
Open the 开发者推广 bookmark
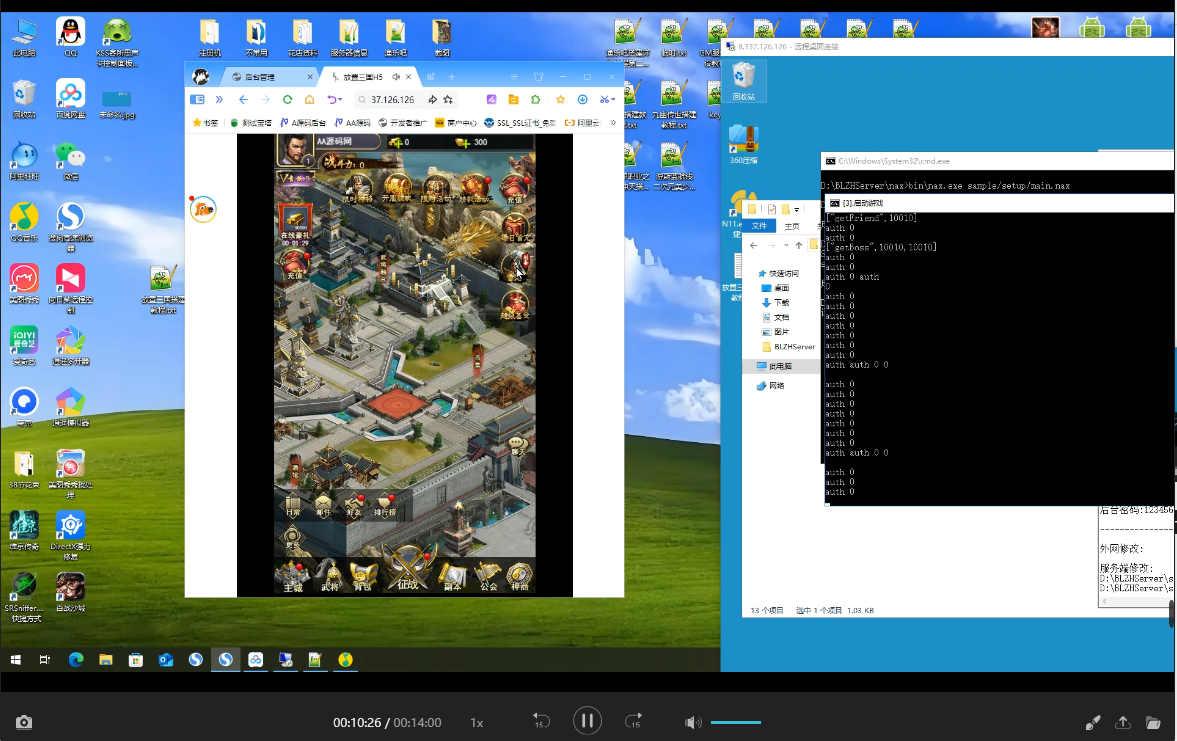point(402,122)
